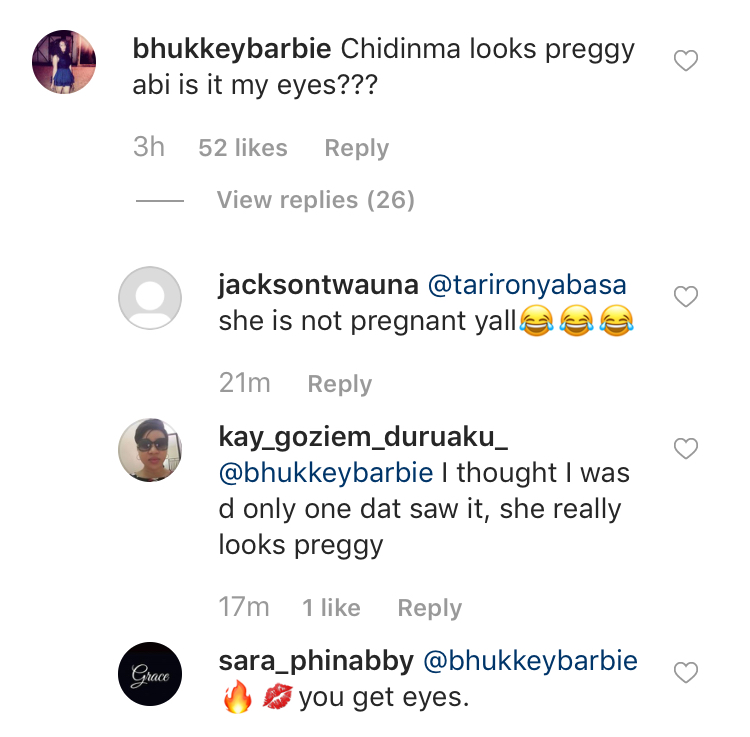
Task: Open @bhukkeybarbie mention in sara_phinabby's reply
Action: 530,661
